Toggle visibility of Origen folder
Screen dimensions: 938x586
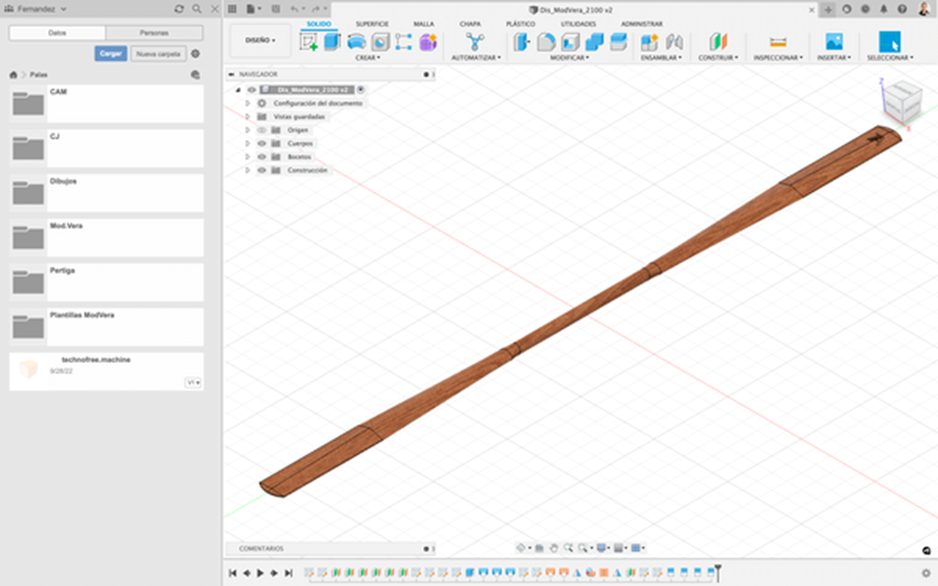pos(262,130)
